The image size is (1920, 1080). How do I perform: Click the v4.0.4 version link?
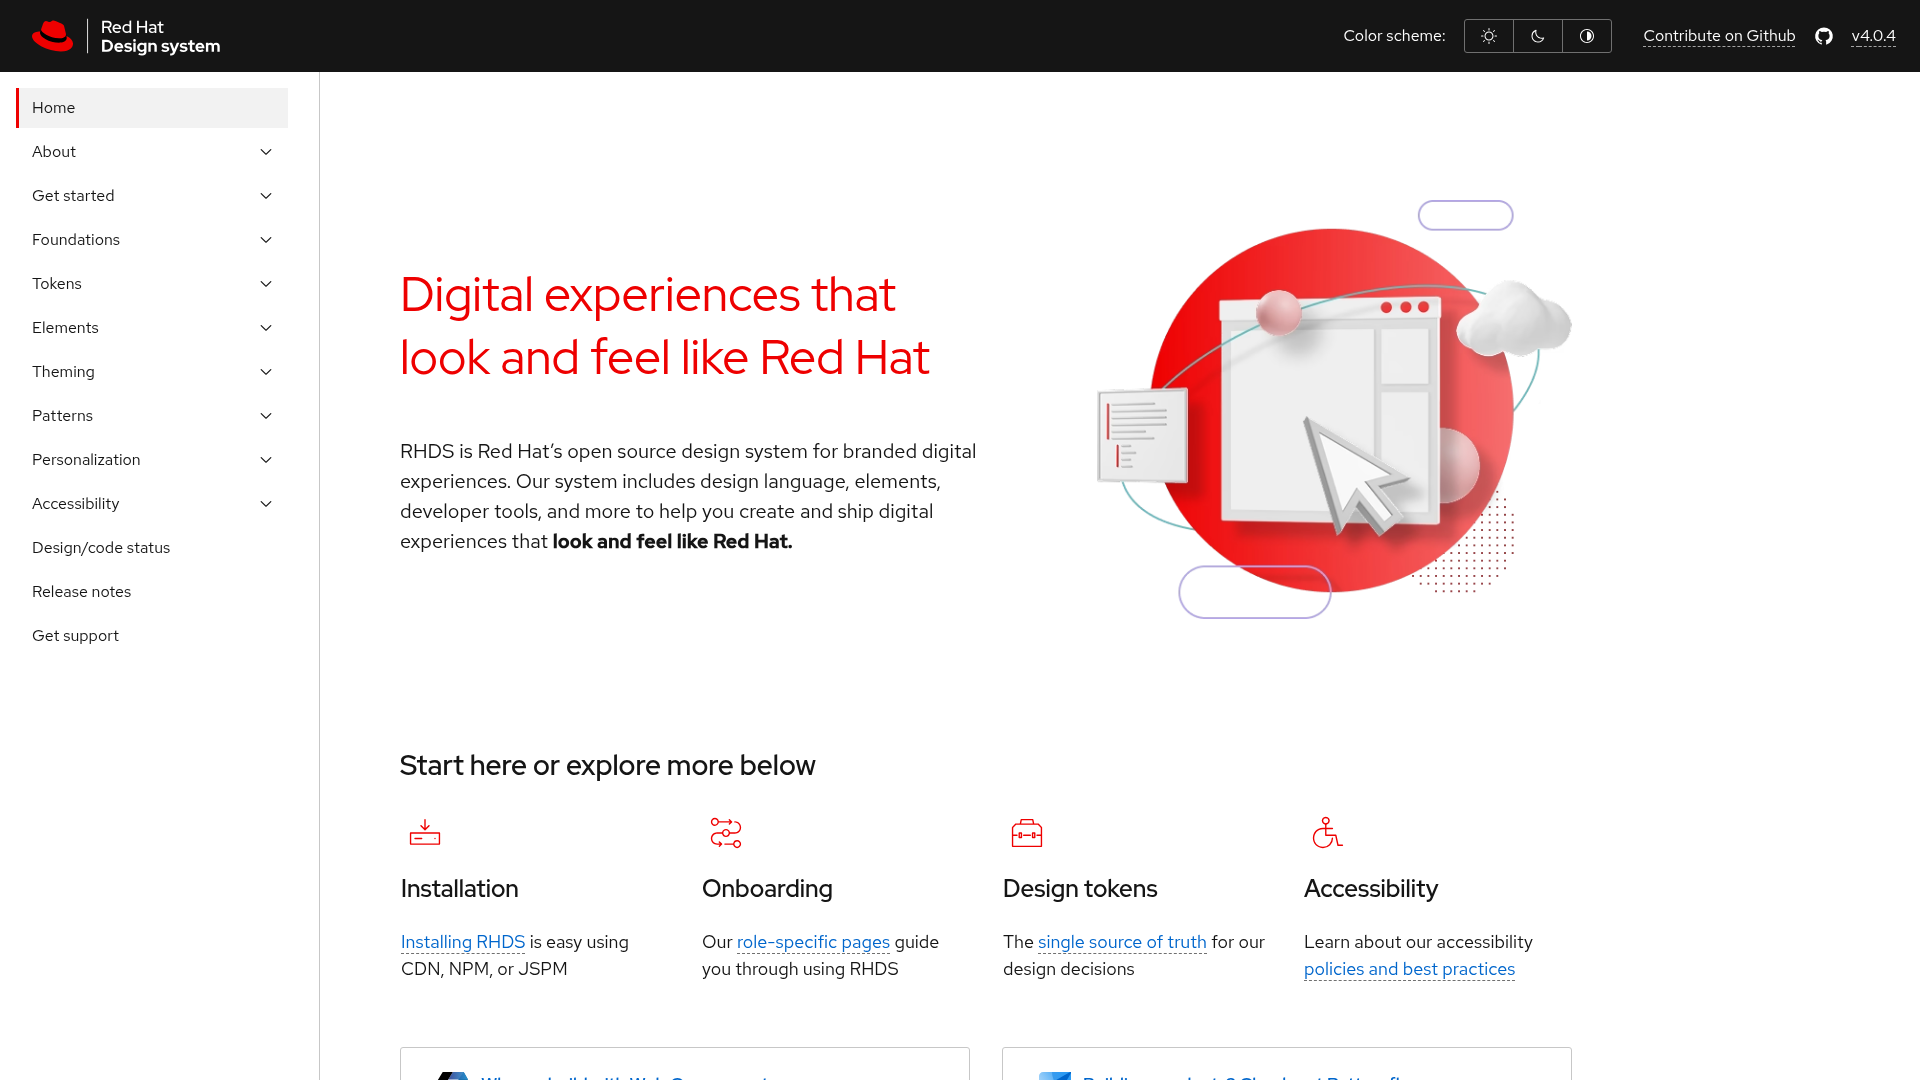pos(1873,36)
